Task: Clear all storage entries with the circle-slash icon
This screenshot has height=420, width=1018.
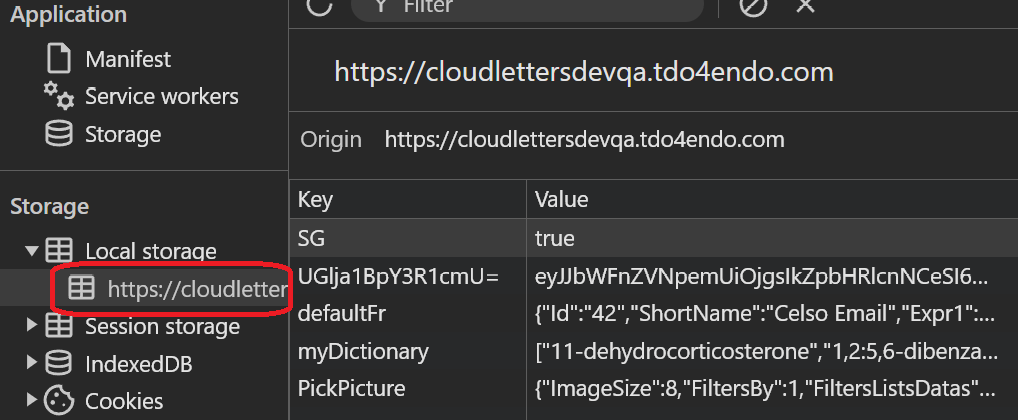Action: tap(753, 6)
